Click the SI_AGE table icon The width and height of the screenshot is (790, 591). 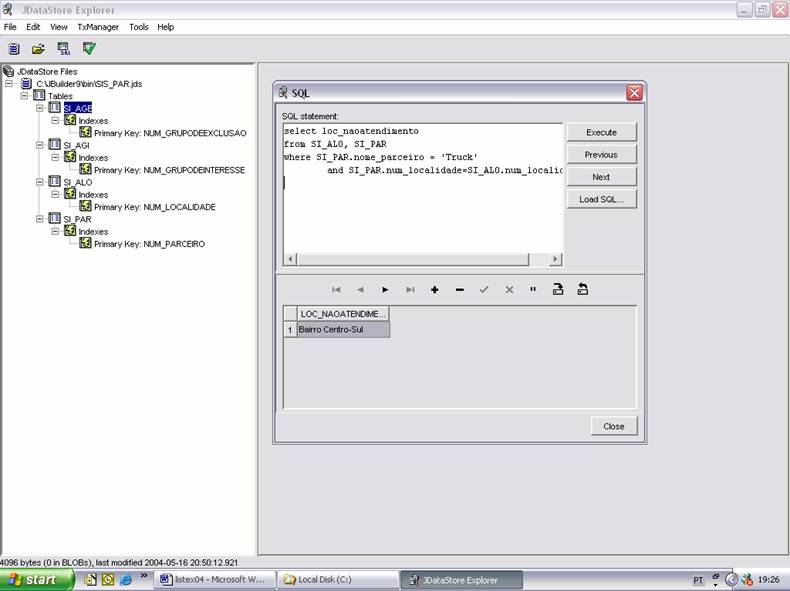pyautogui.click(x=54, y=107)
